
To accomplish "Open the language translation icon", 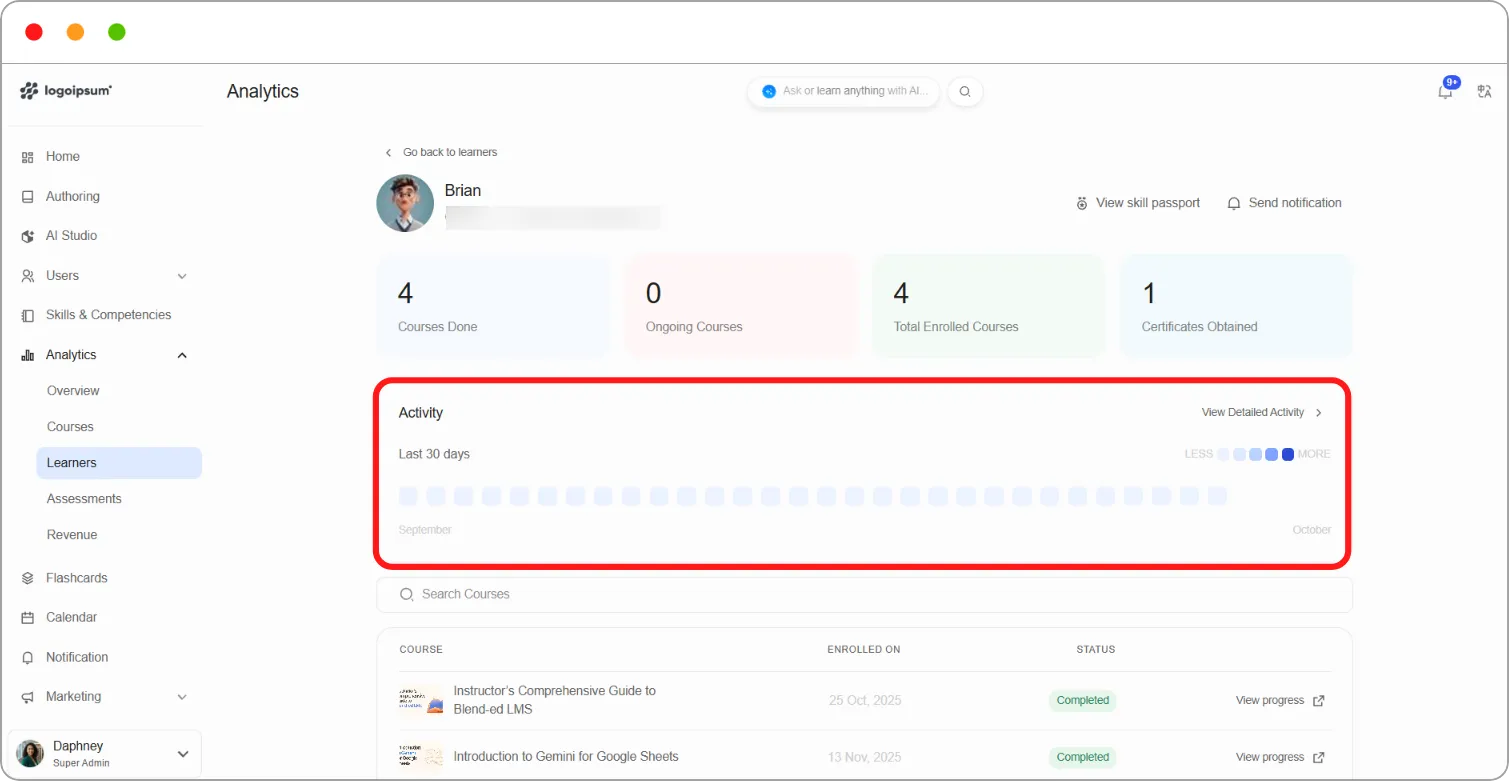I will click(1484, 91).
